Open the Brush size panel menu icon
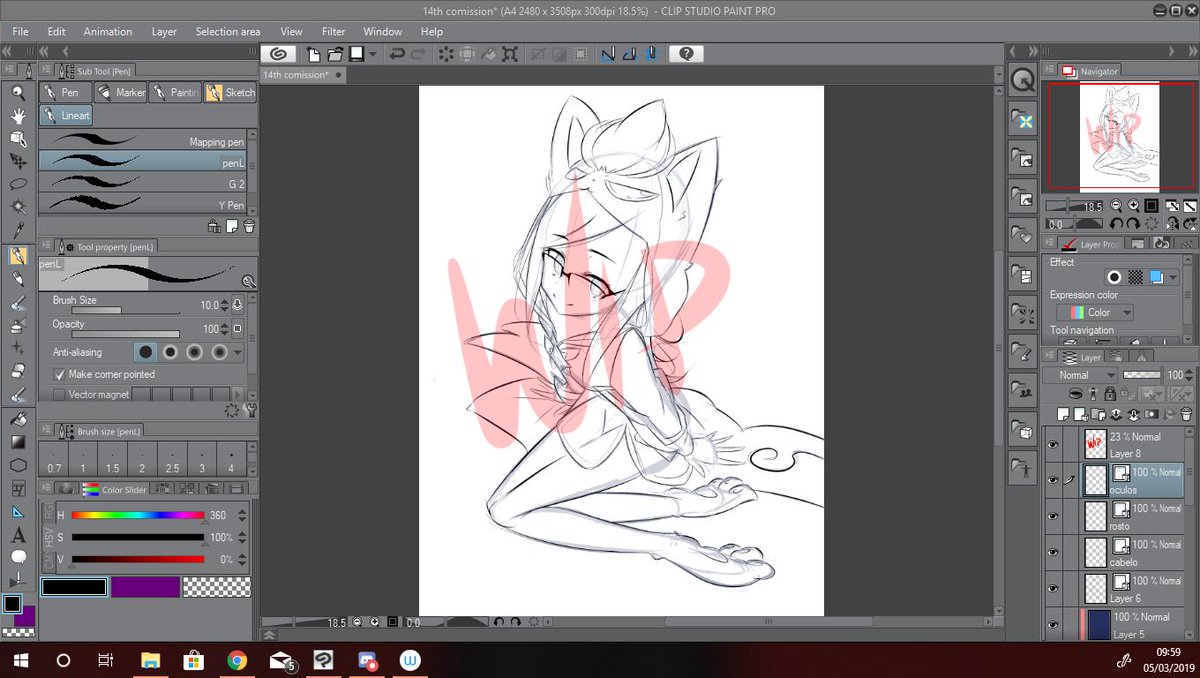 (46, 431)
